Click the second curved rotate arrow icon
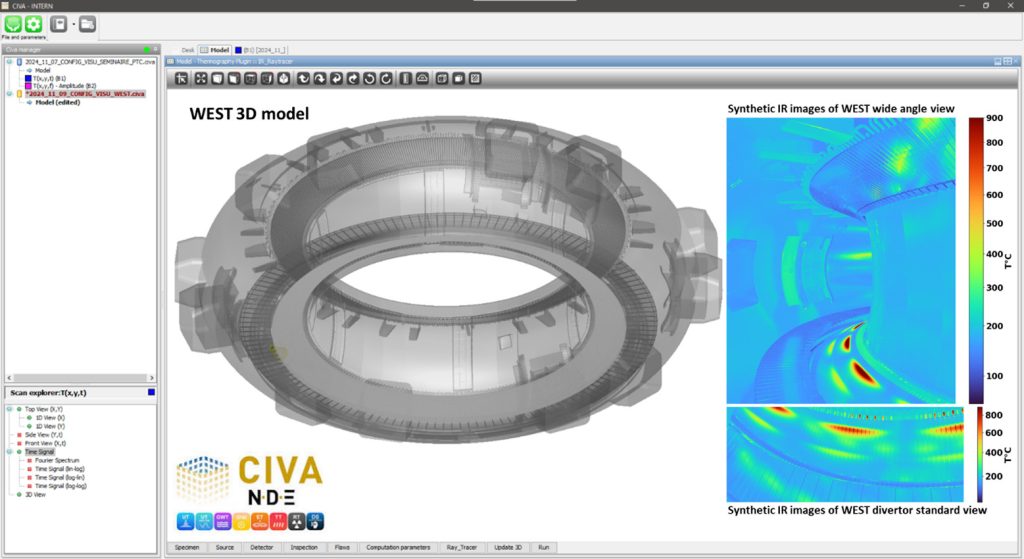Viewport: 1024px width, 559px height. coord(319,78)
